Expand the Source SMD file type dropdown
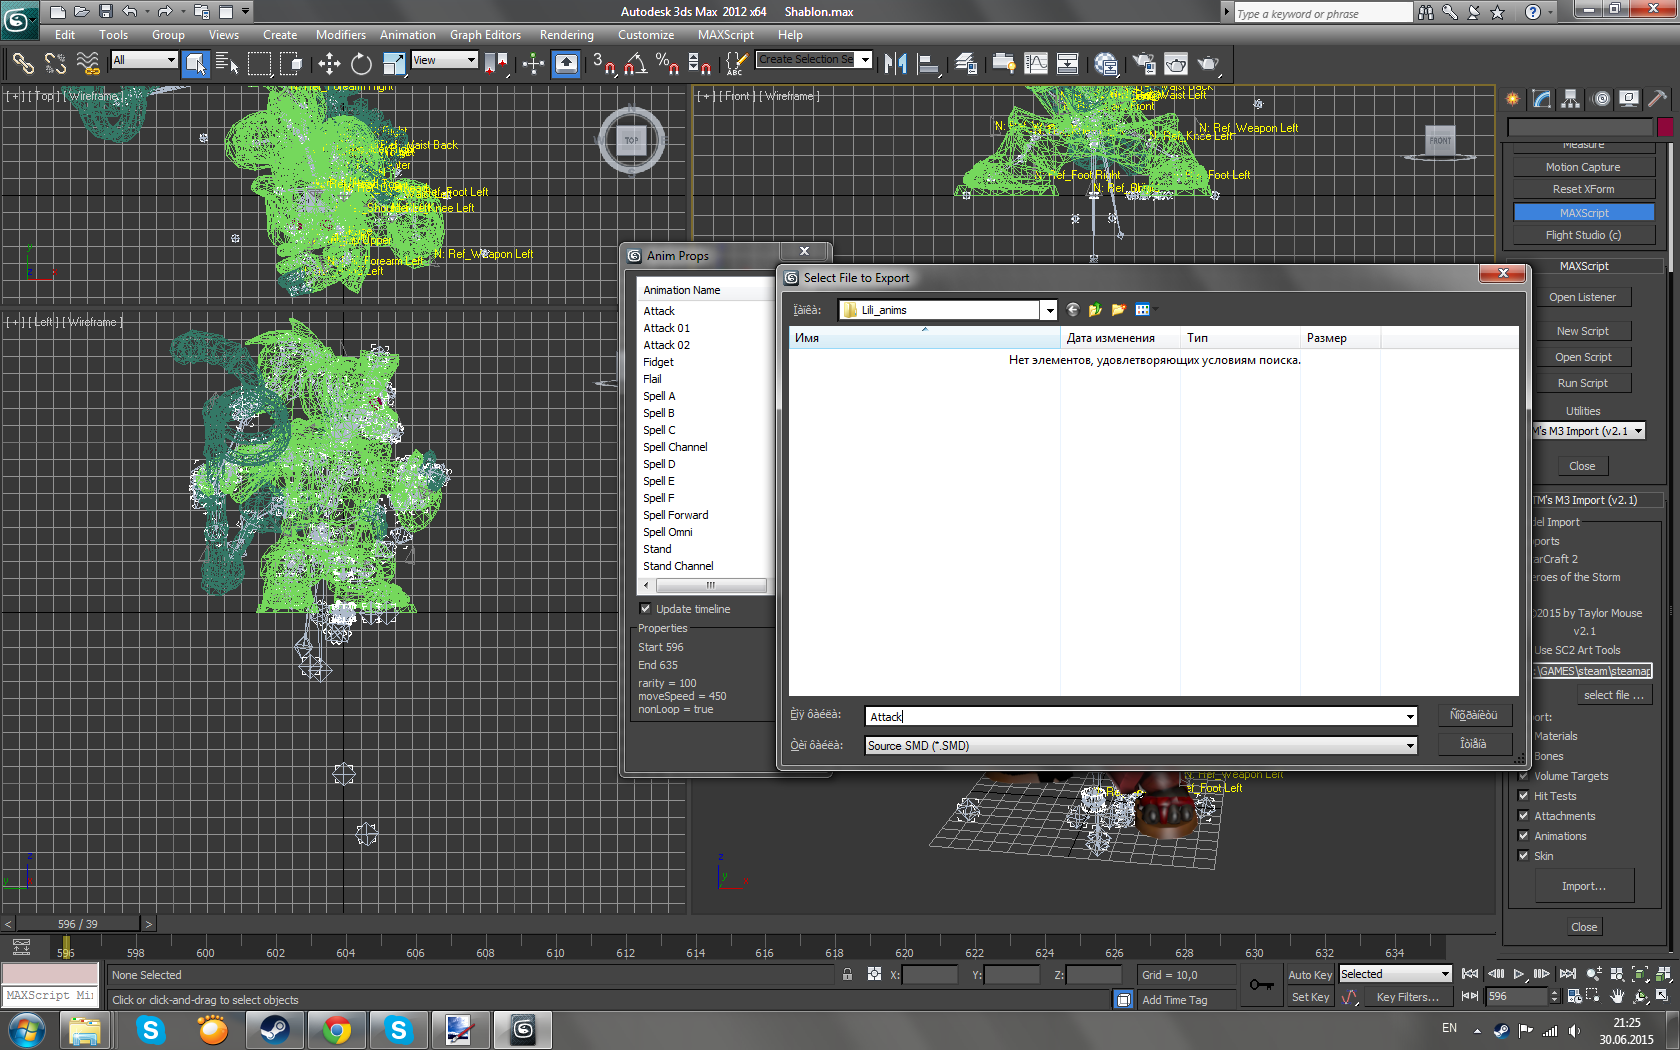Viewport: 1680px width, 1050px height. coord(1410,746)
